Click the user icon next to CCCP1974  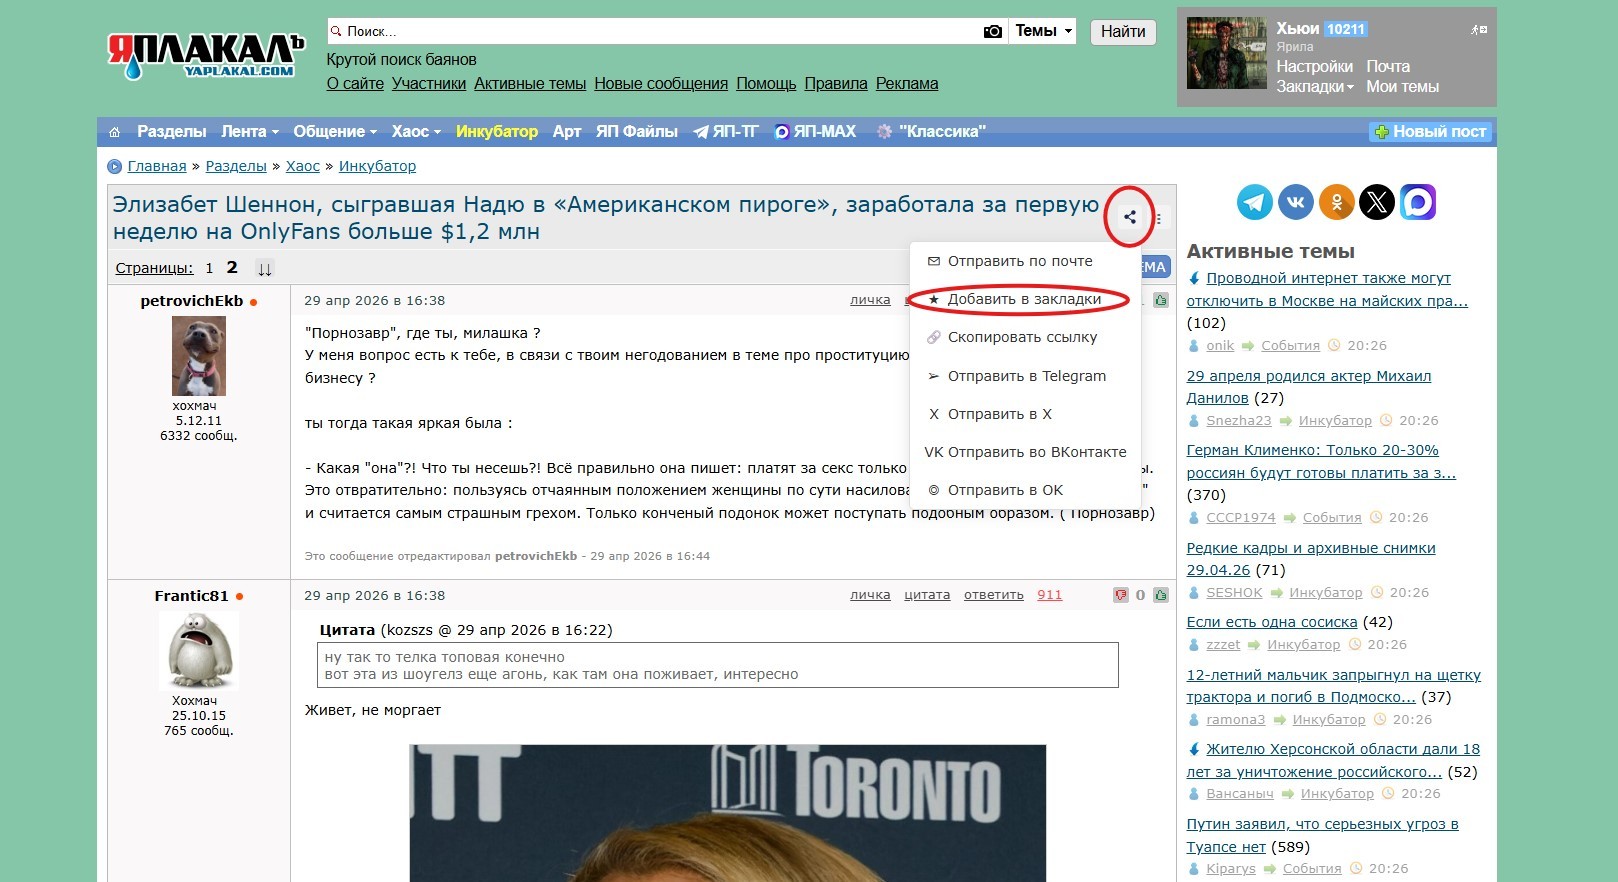[x=1193, y=518]
